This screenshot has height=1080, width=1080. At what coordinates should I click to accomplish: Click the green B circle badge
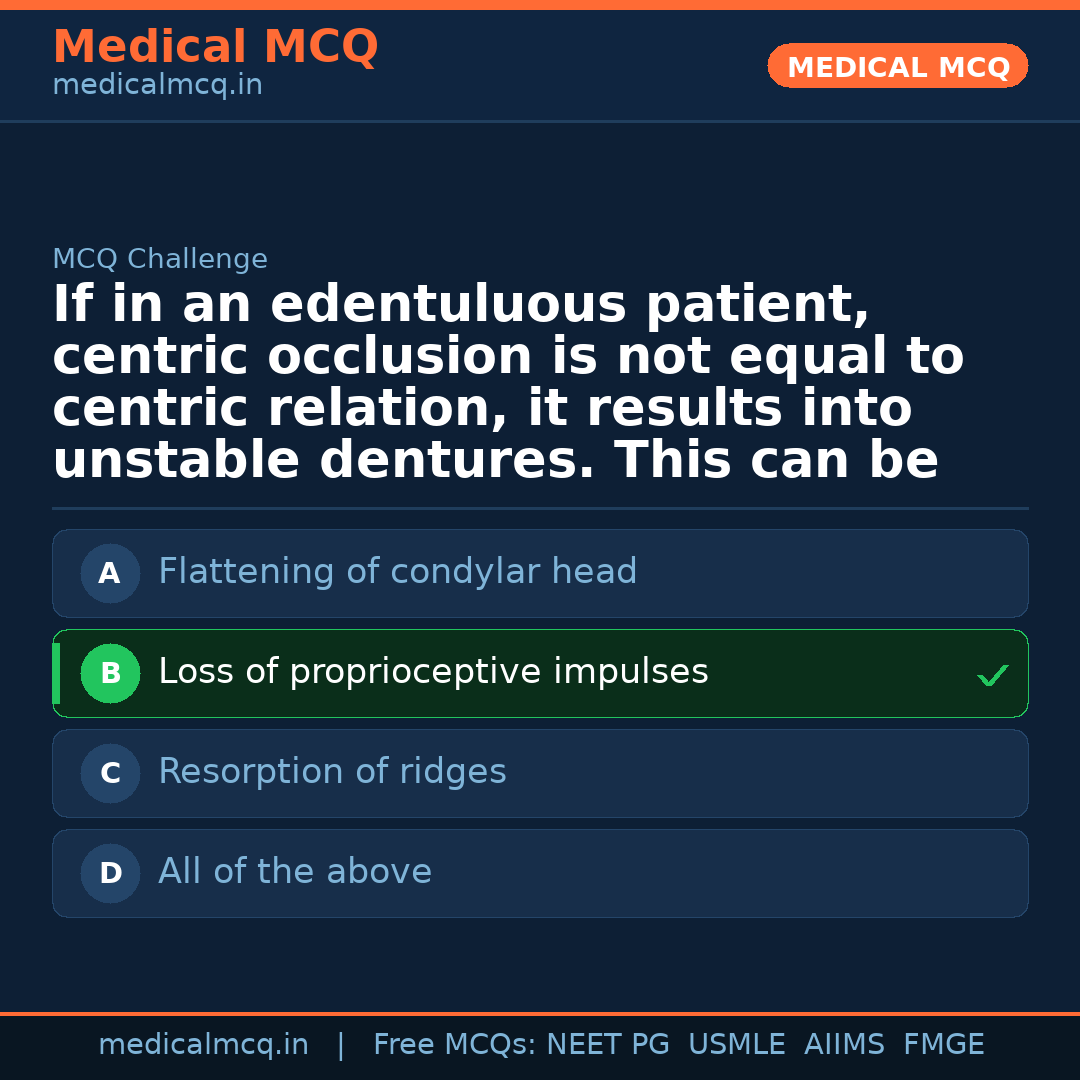point(110,674)
